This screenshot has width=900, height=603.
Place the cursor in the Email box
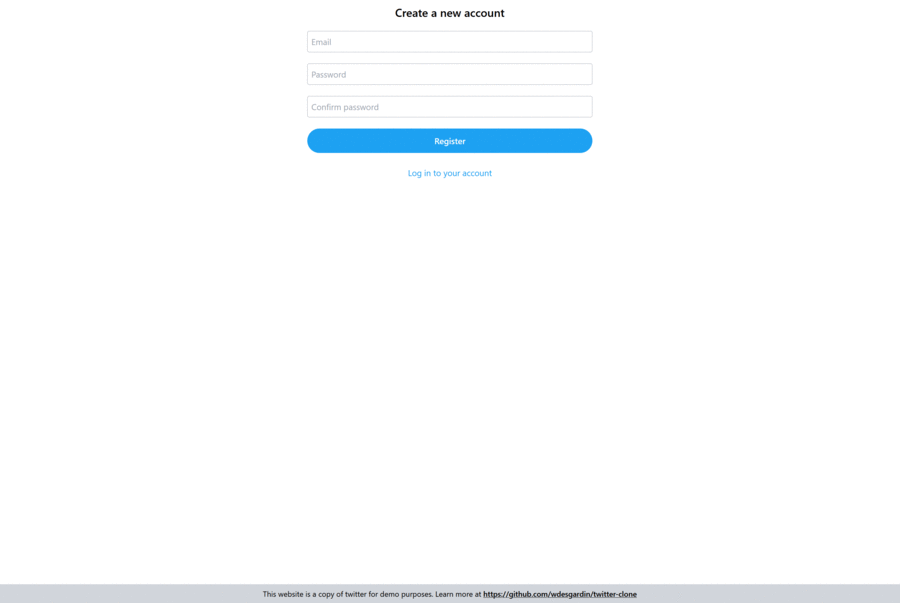coord(449,42)
